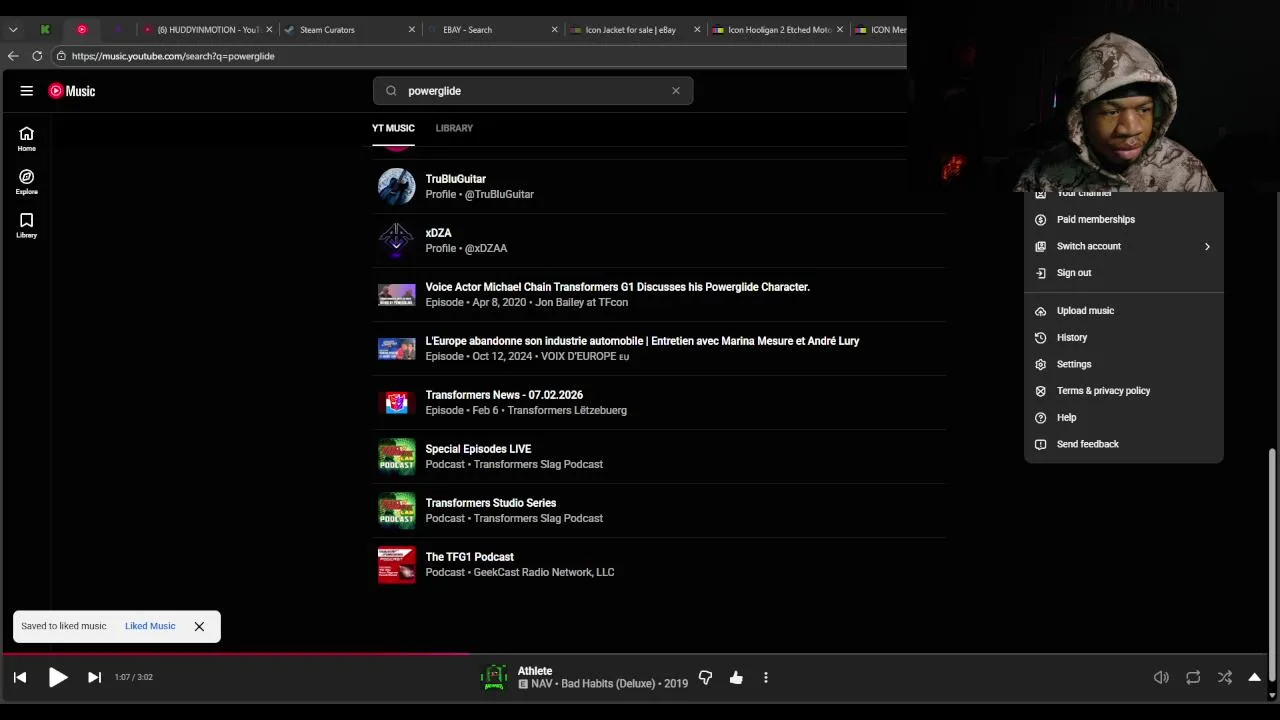The height and width of the screenshot is (720, 1280).
Task: Close the Icon Jacket for sale tab
Action: (x=697, y=30)
